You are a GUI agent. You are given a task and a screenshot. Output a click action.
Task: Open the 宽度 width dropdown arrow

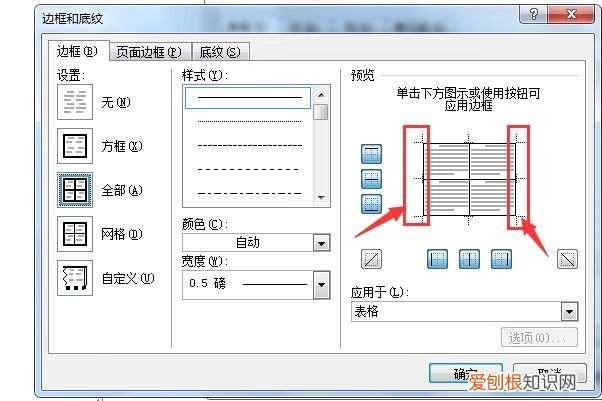coord(321,285)
